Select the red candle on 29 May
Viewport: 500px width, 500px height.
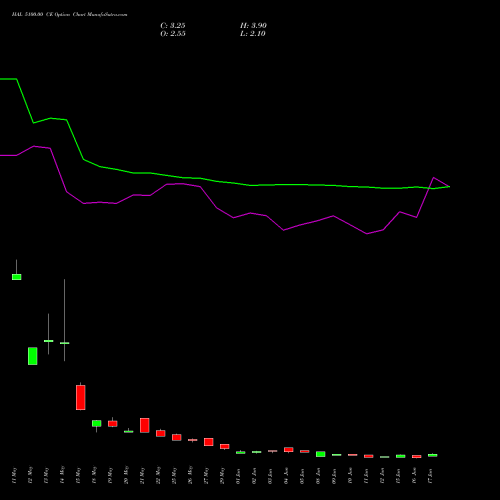click(225, 446)
